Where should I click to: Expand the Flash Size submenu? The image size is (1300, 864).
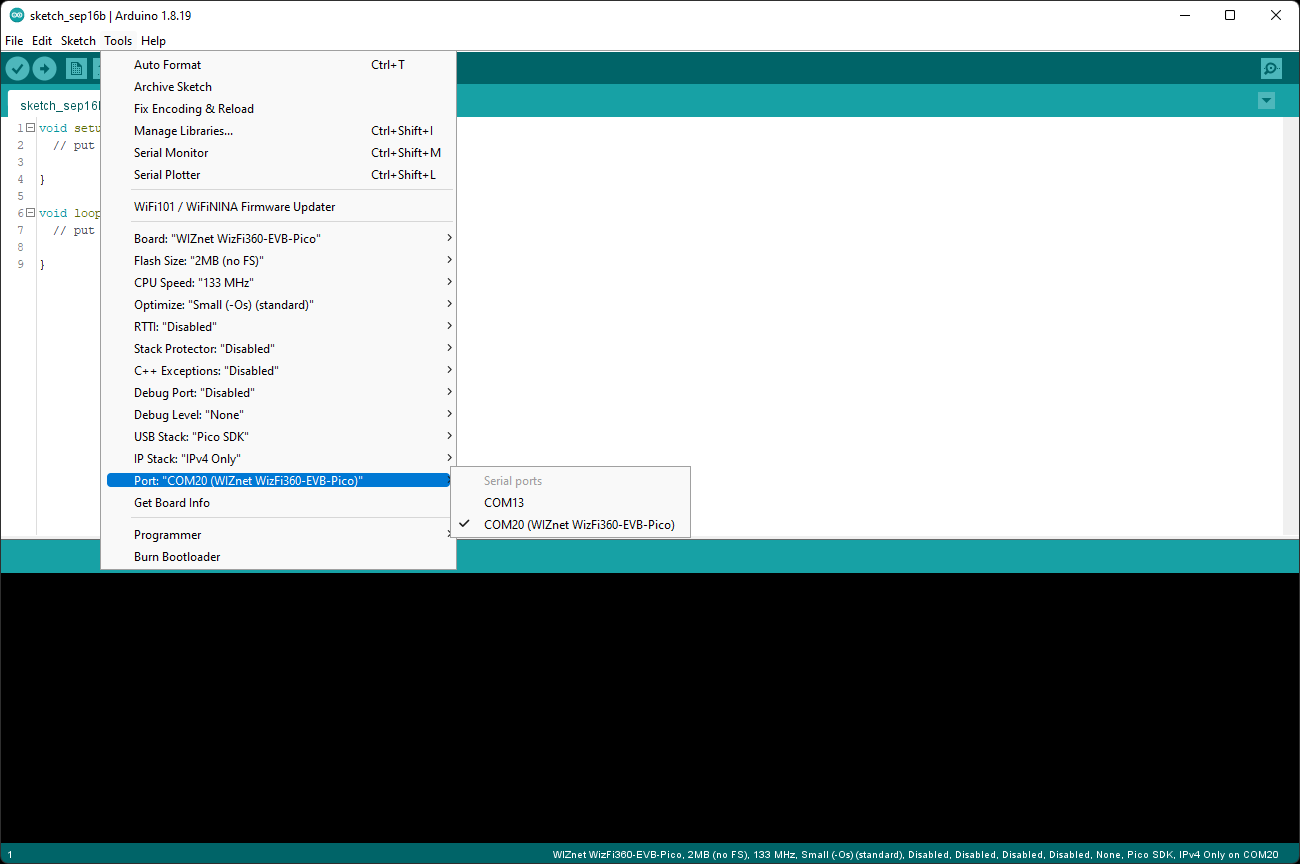pos(279,261)
